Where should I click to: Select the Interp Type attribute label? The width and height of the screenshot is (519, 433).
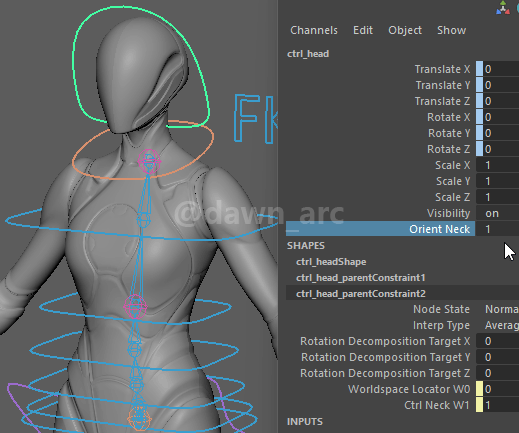point(441,325)
